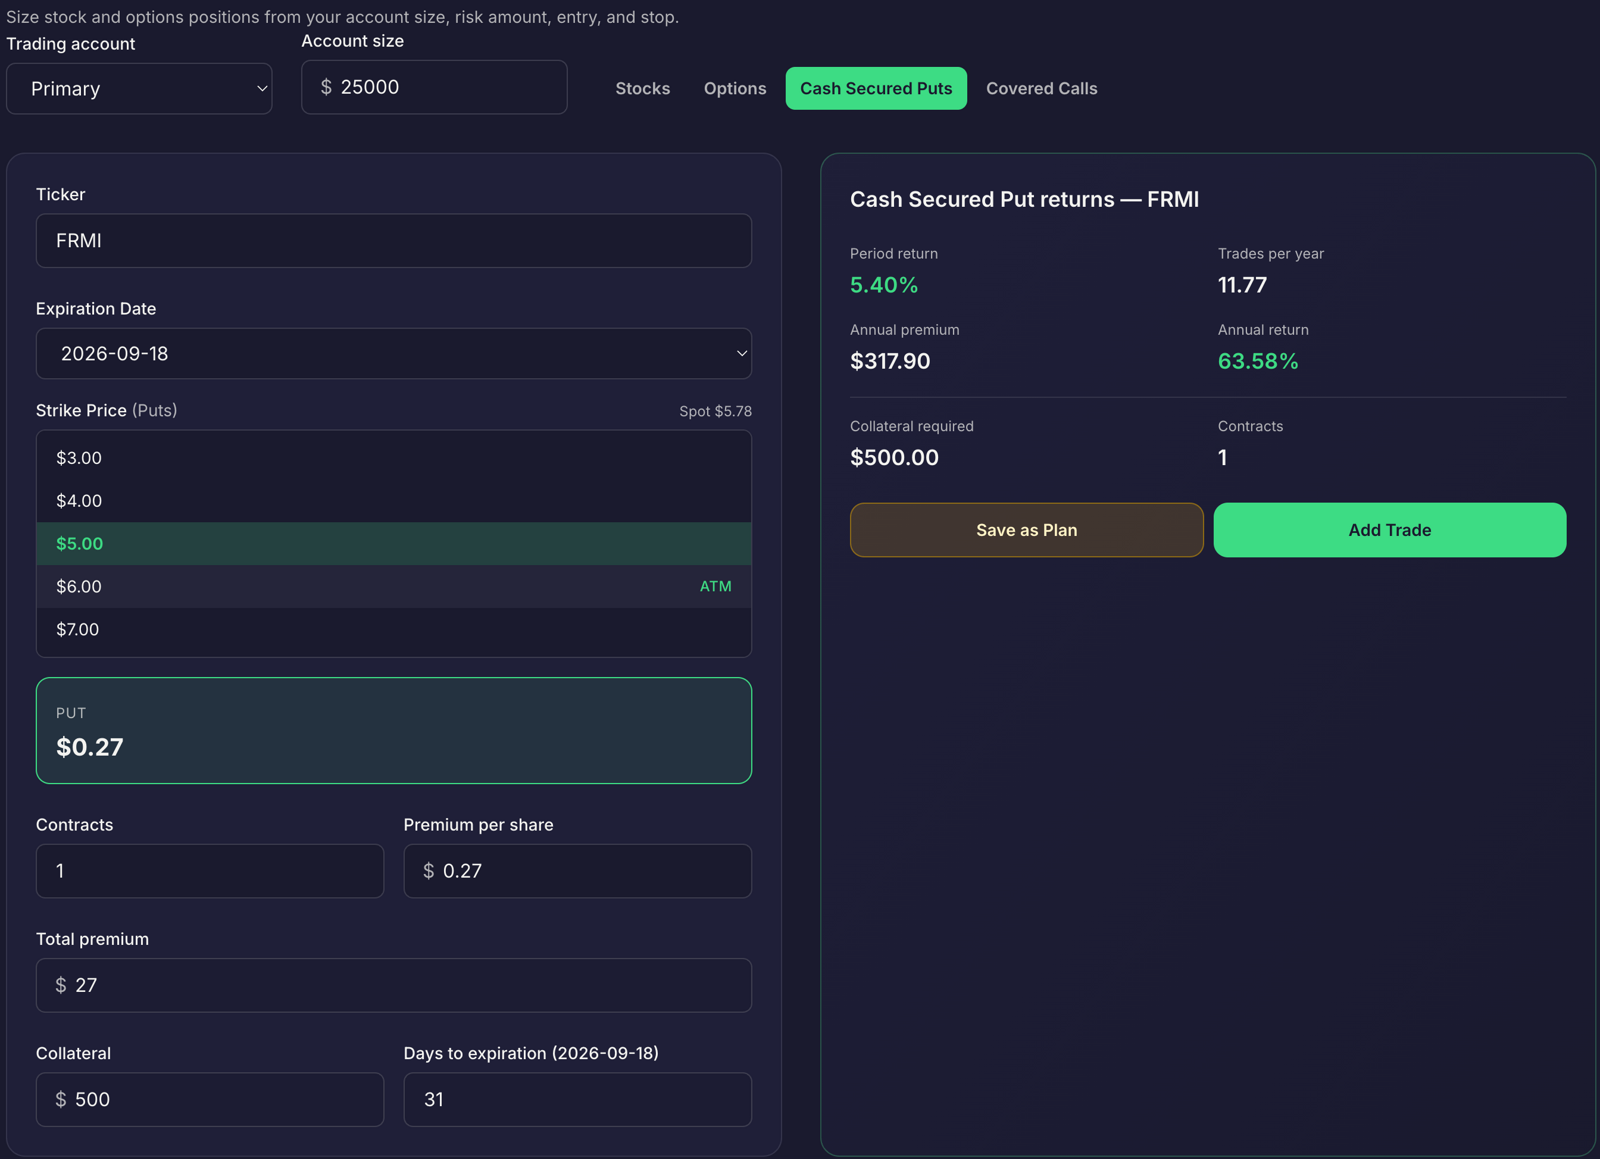Select the $7.00 strike price
1600x1159 pixels.
pyautogui.click(x=394, y=630)
